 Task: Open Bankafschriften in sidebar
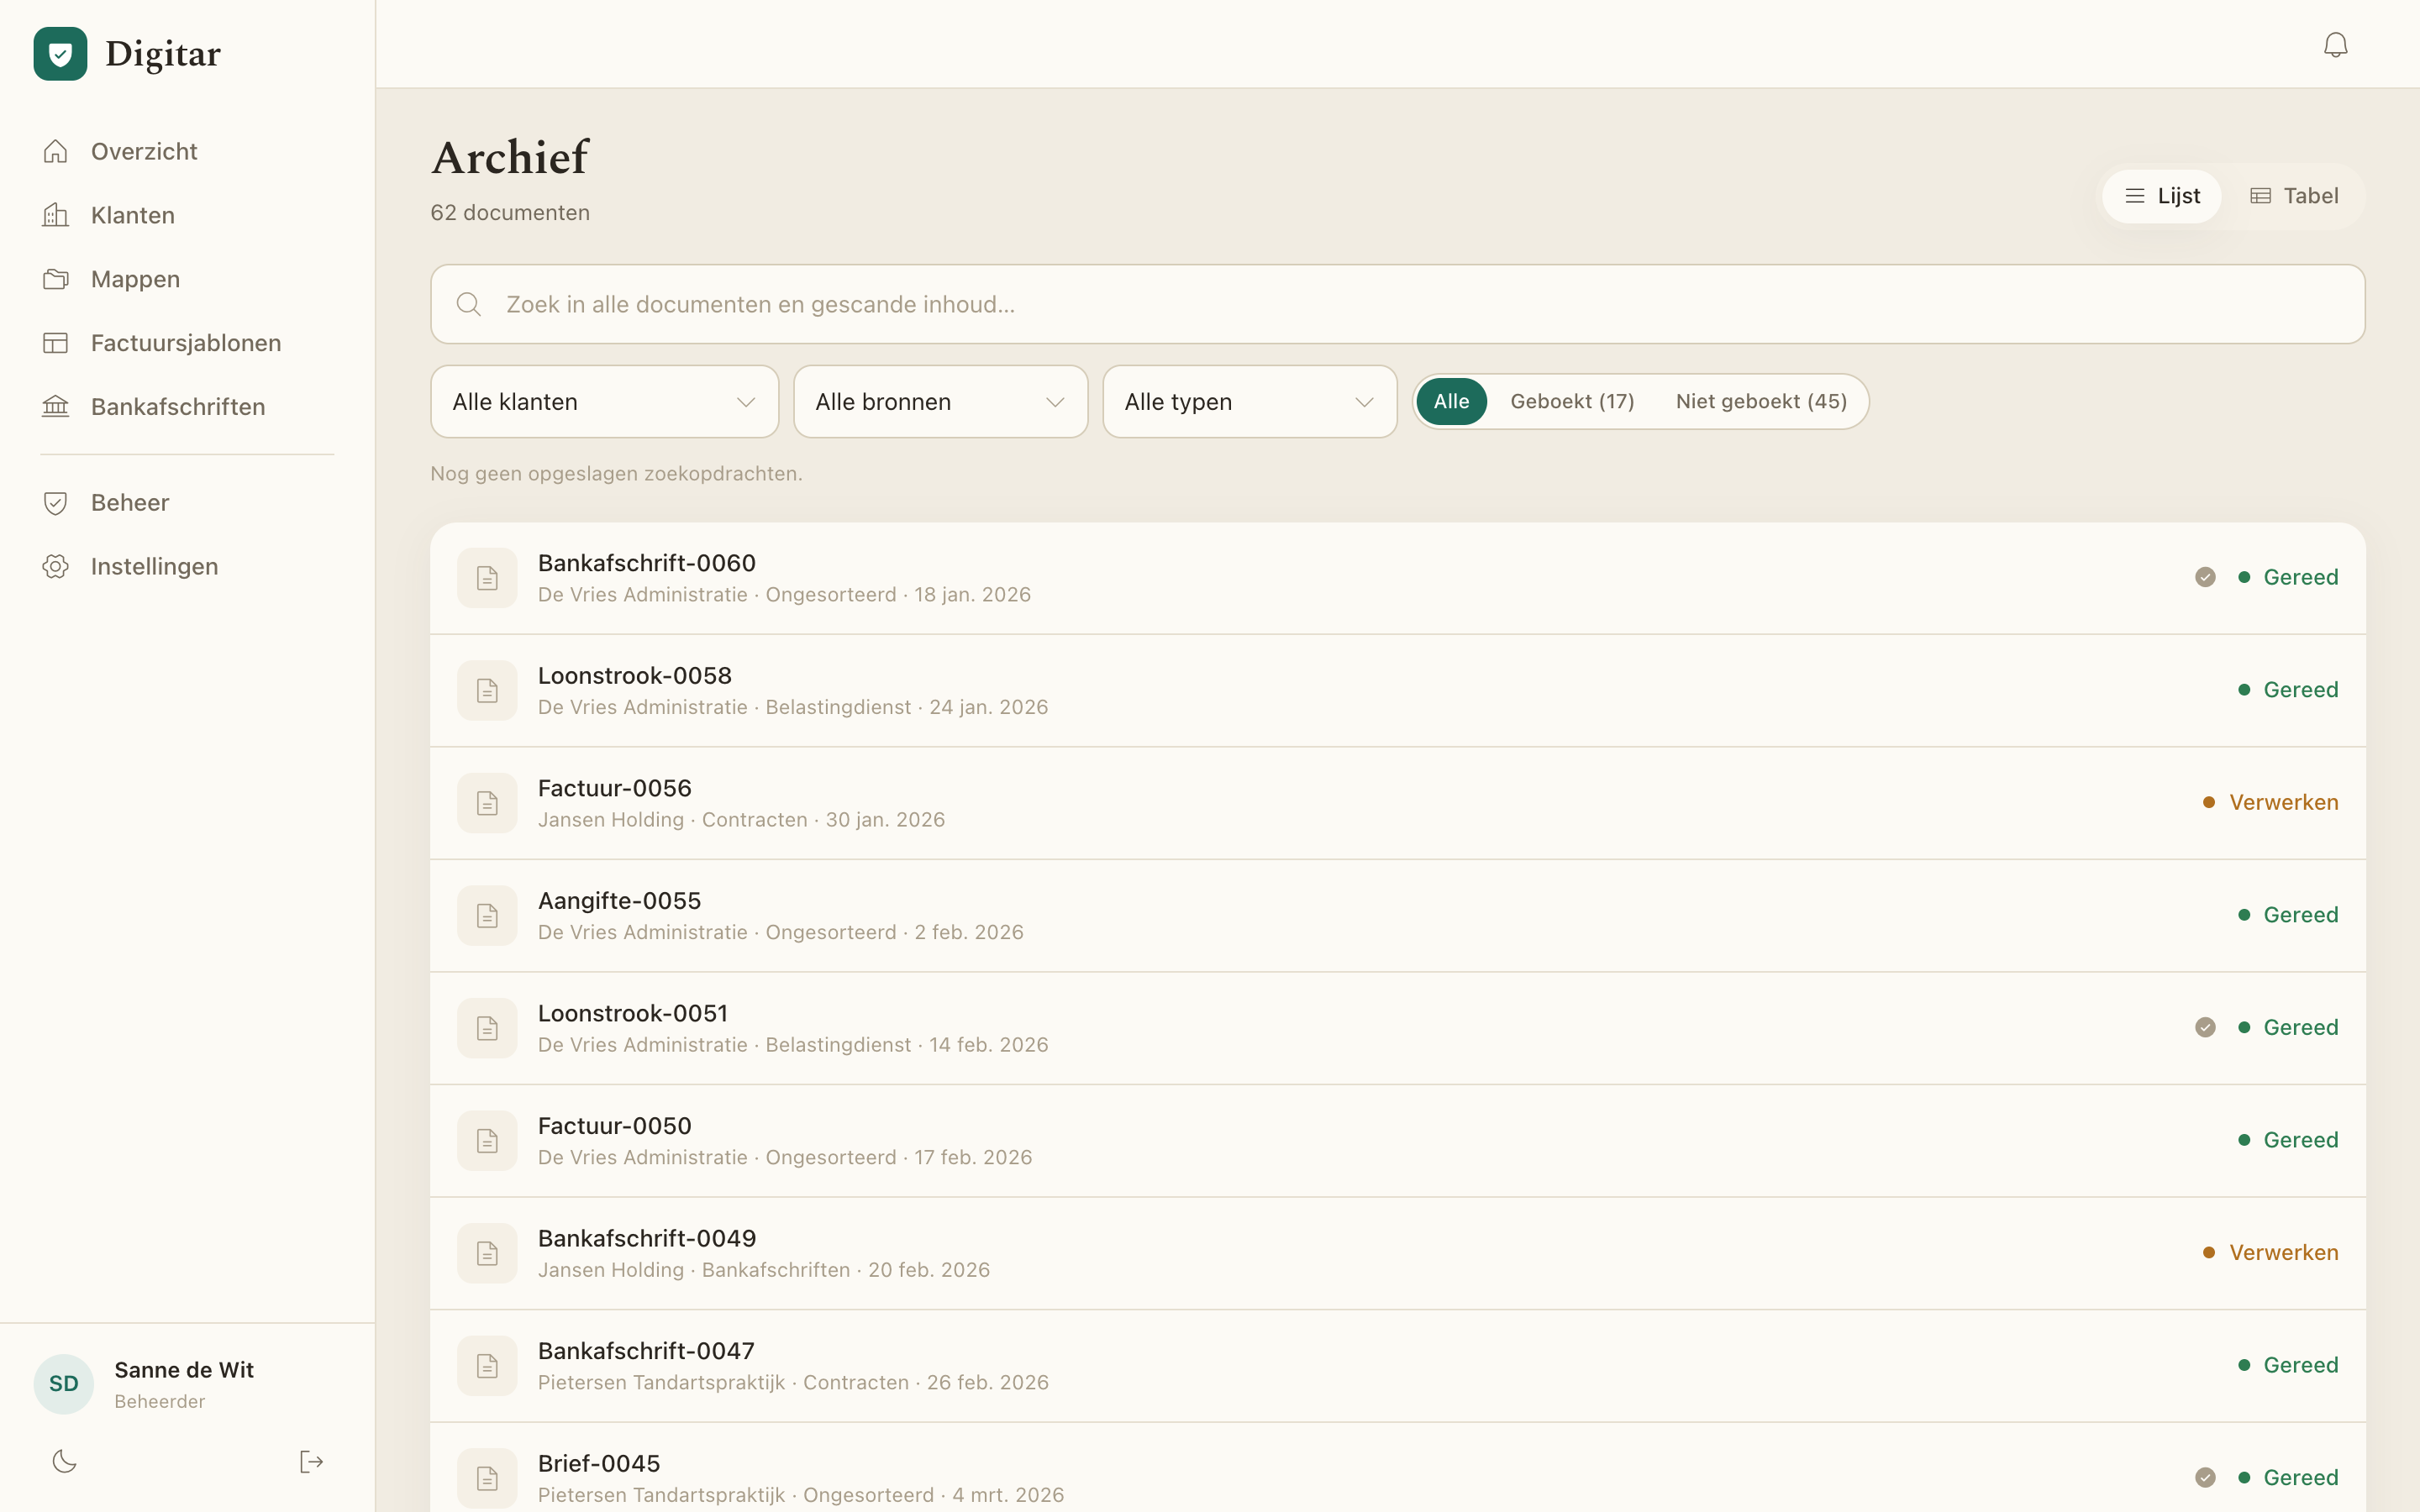coord(187,407)
